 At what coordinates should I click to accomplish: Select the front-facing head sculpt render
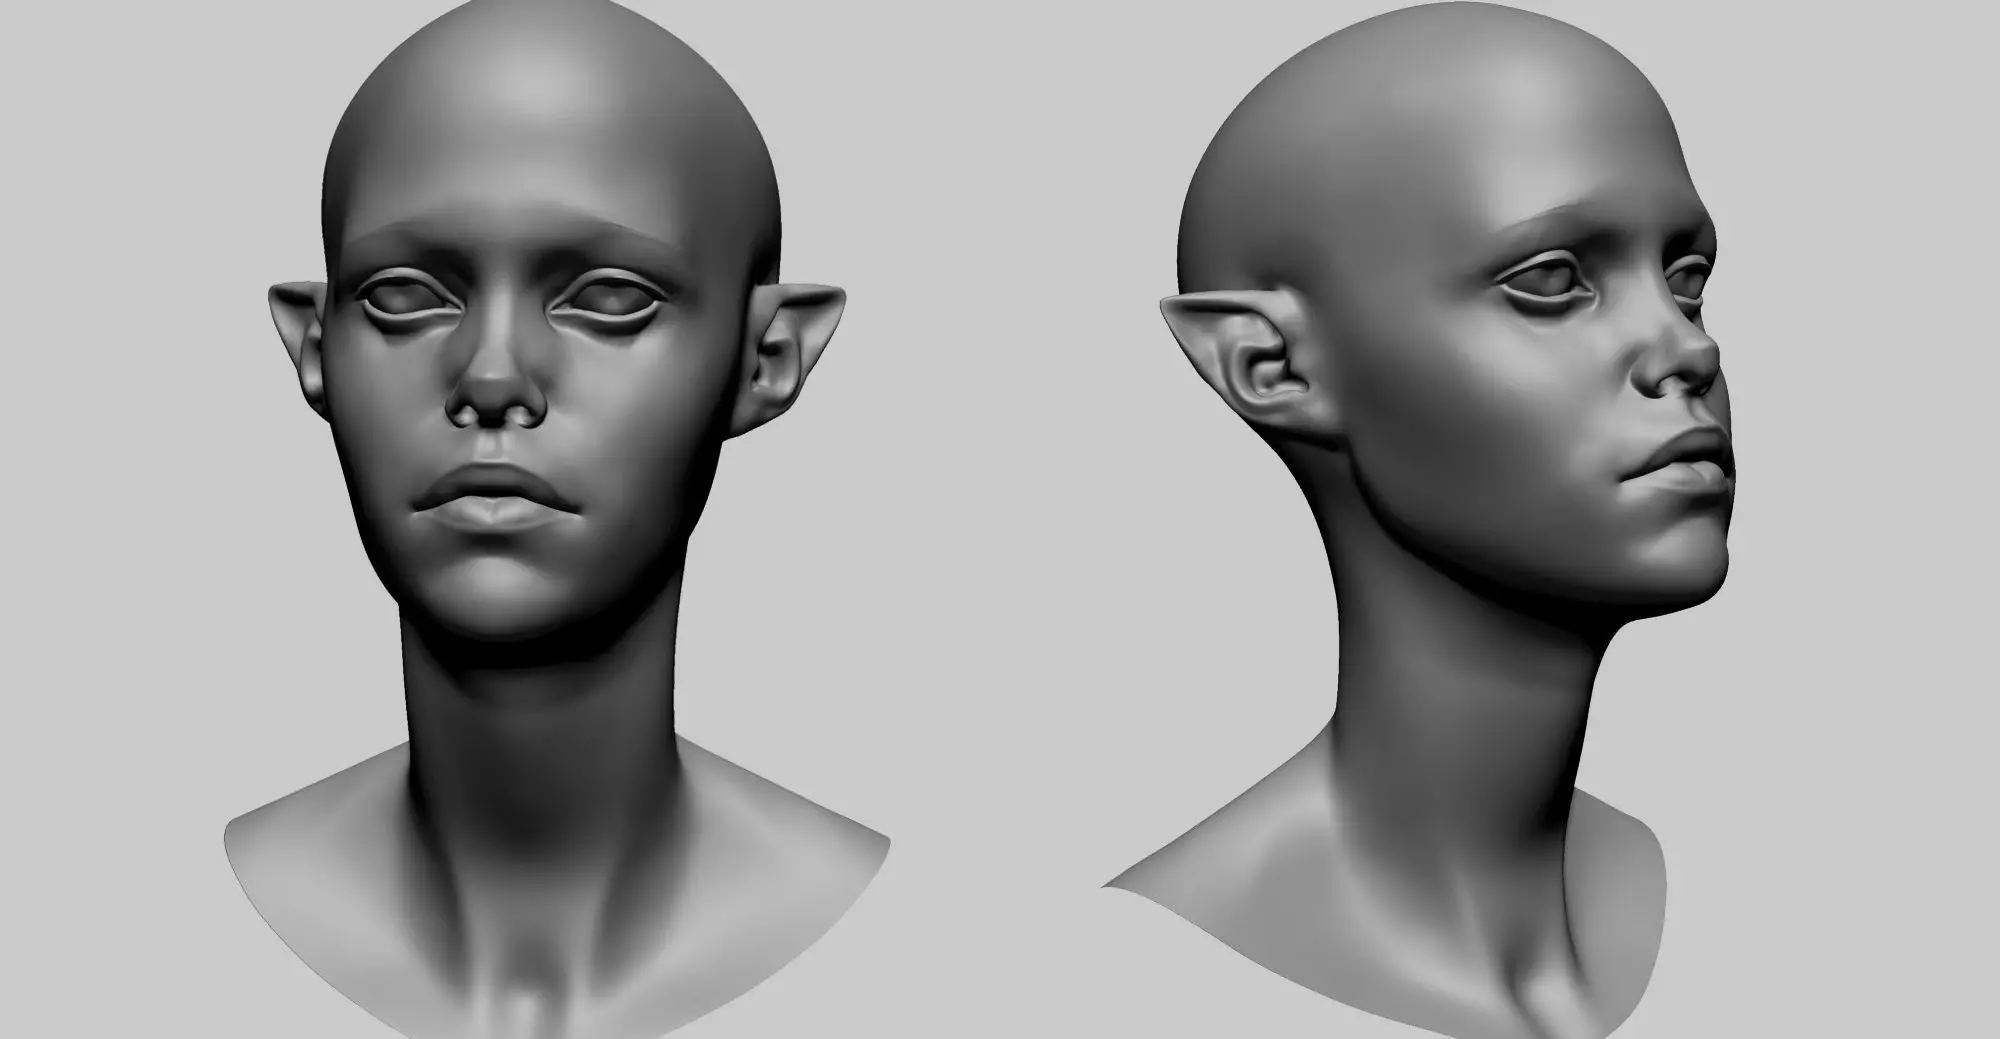pos(557,520)
